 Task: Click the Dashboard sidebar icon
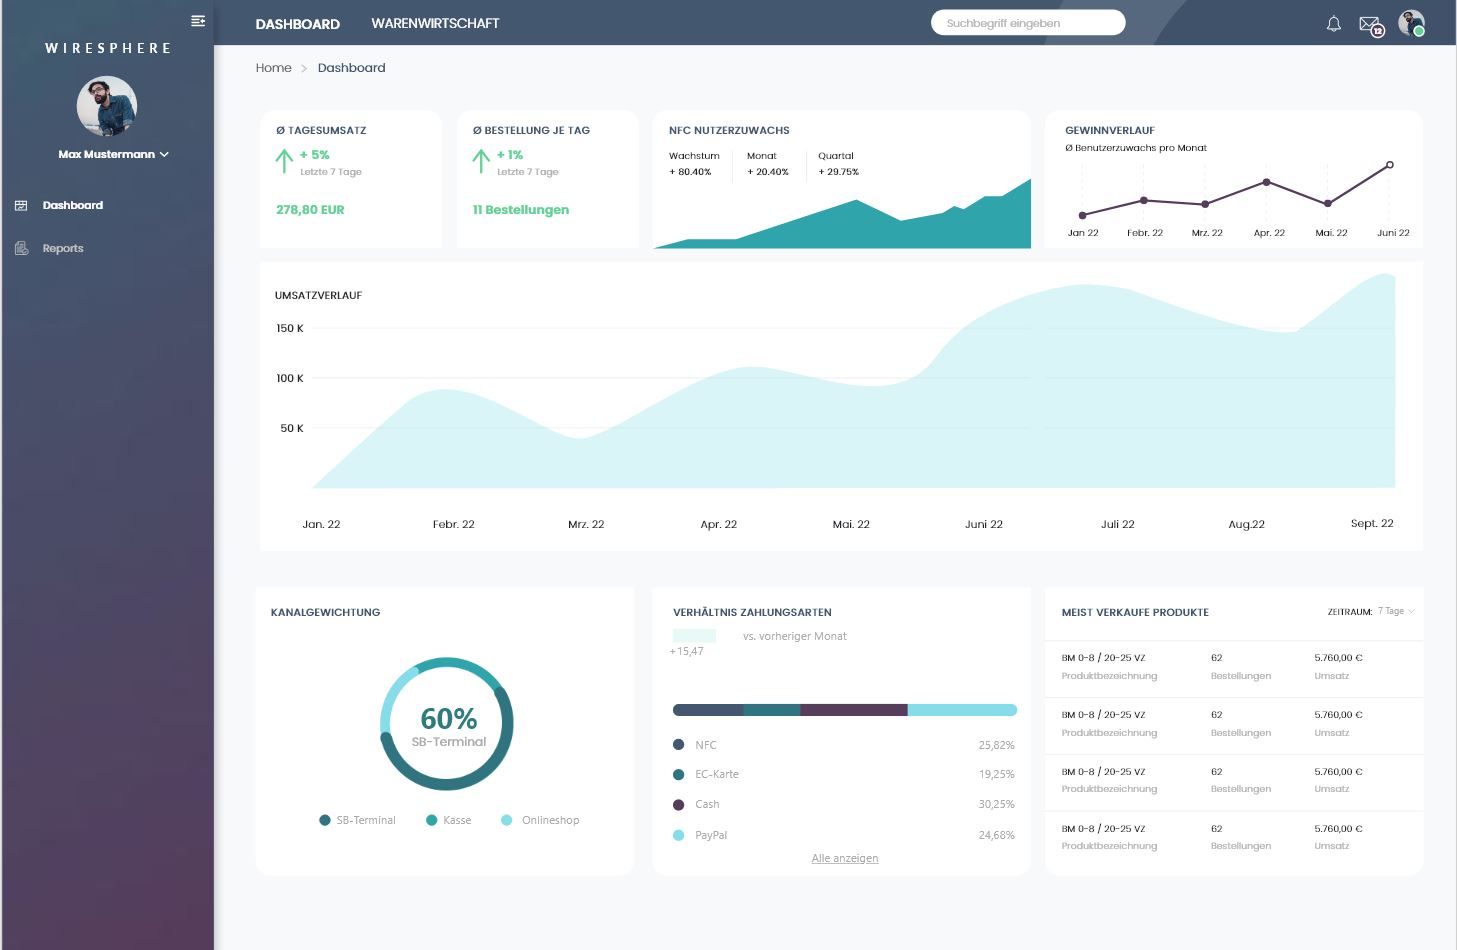[21, 206]
